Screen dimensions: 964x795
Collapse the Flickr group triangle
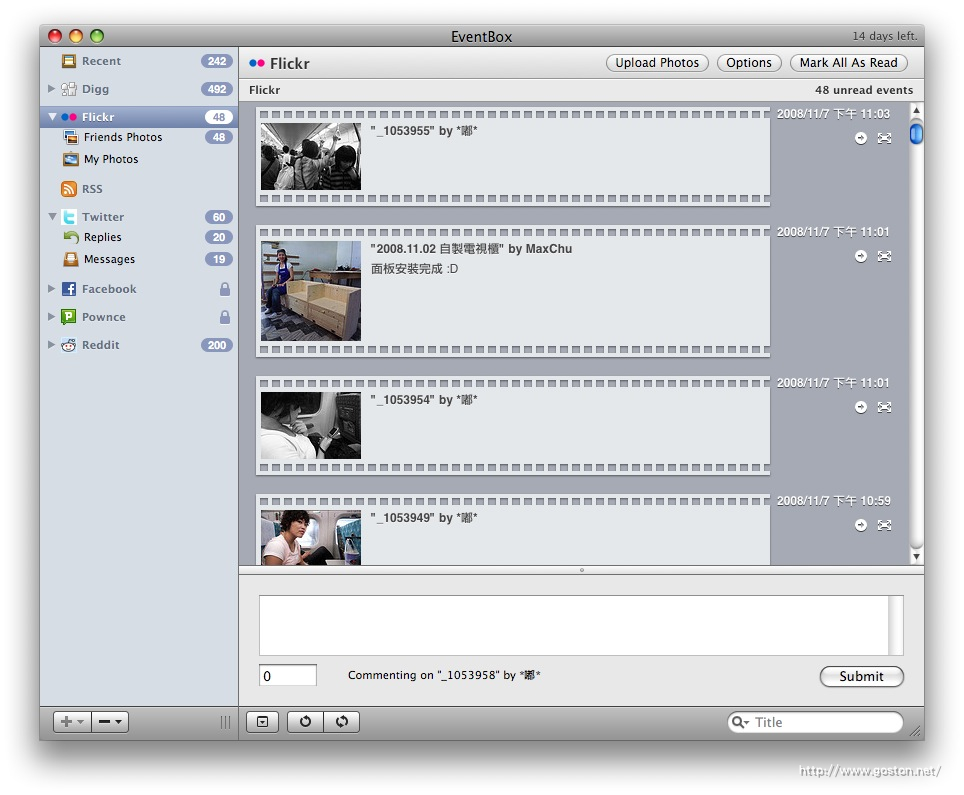[x=52, y=117]
